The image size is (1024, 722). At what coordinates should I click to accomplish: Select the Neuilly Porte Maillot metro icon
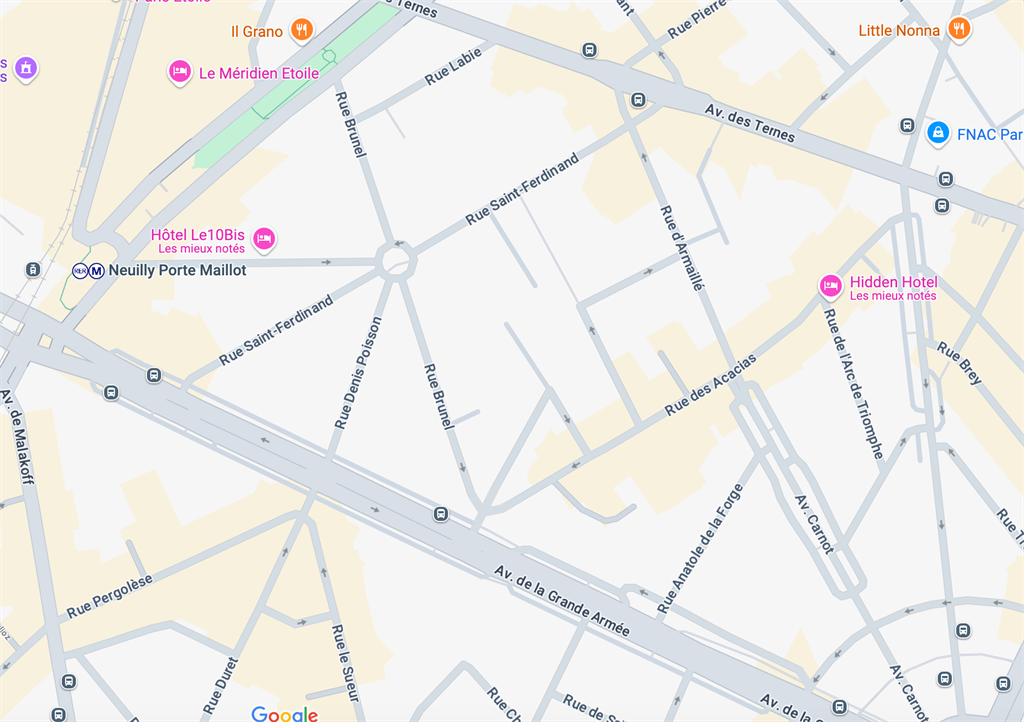[97, 270]
